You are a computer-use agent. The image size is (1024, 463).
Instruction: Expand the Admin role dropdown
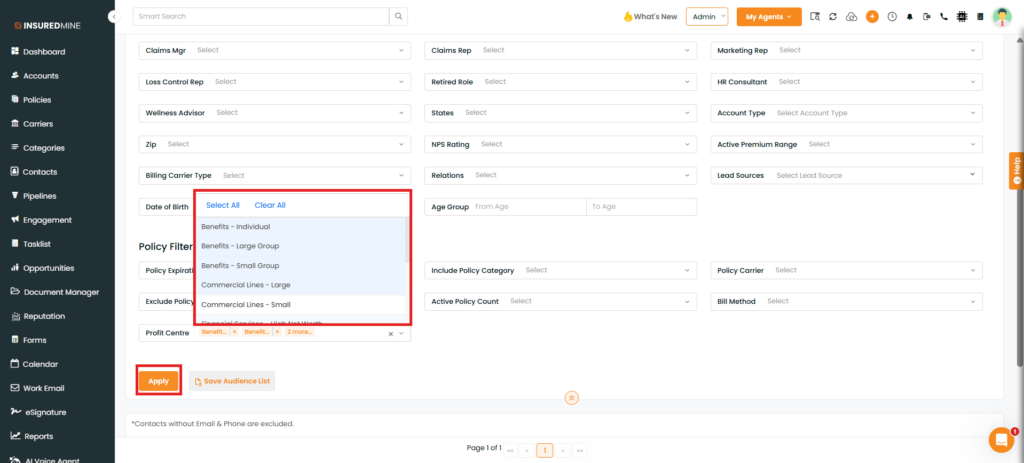[707, 17]
